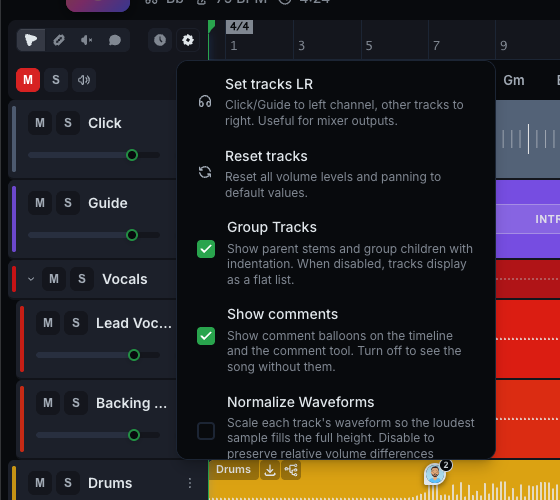The image size is (560, 500).
Task: Select the pointer selection tool
Action: pos(31,40)
